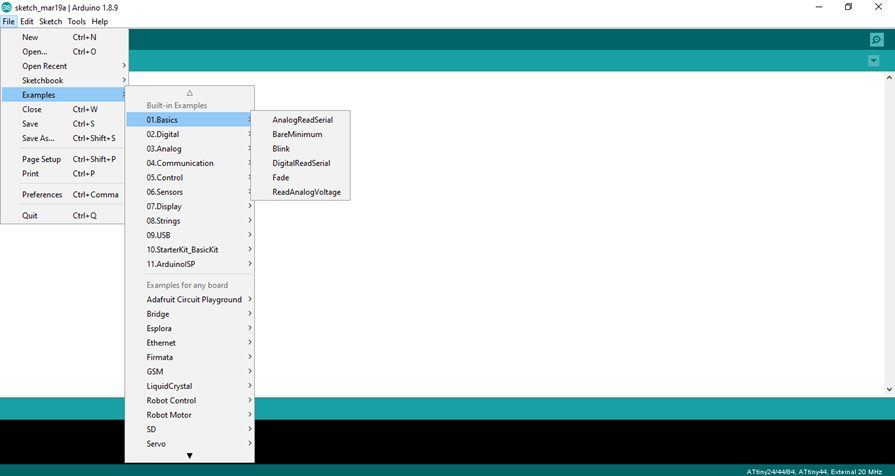Open the tab options dropdown arrow

click(x=873, y=60)
